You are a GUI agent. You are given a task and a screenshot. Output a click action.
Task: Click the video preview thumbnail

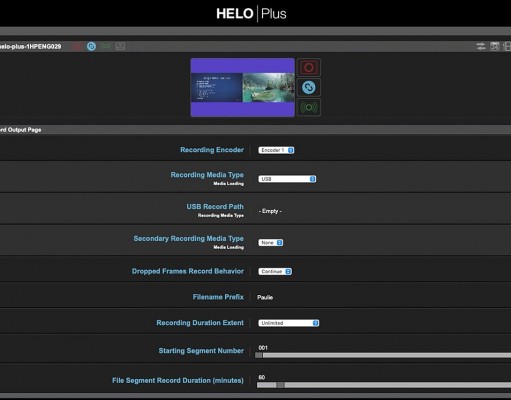pyautogui.click(x=242, y=88)
